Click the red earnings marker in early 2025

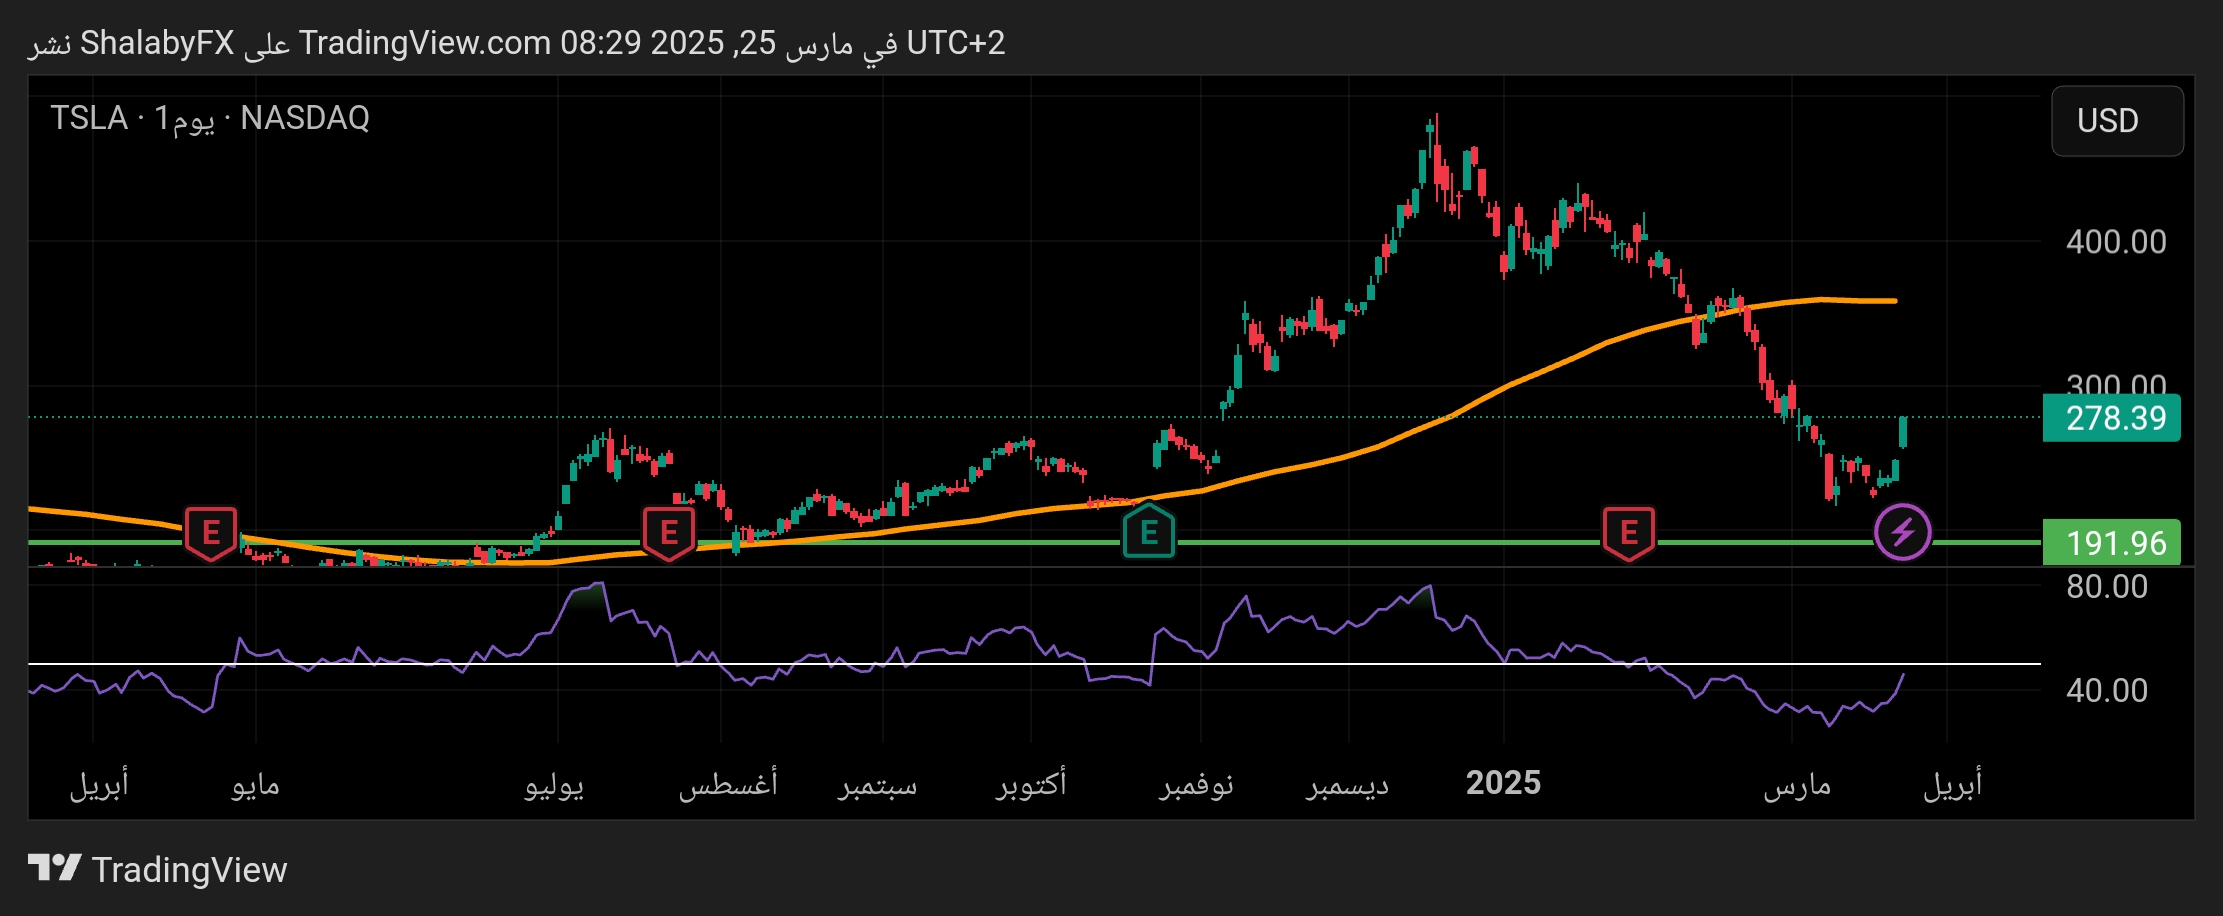click(x=1629, y=533)
